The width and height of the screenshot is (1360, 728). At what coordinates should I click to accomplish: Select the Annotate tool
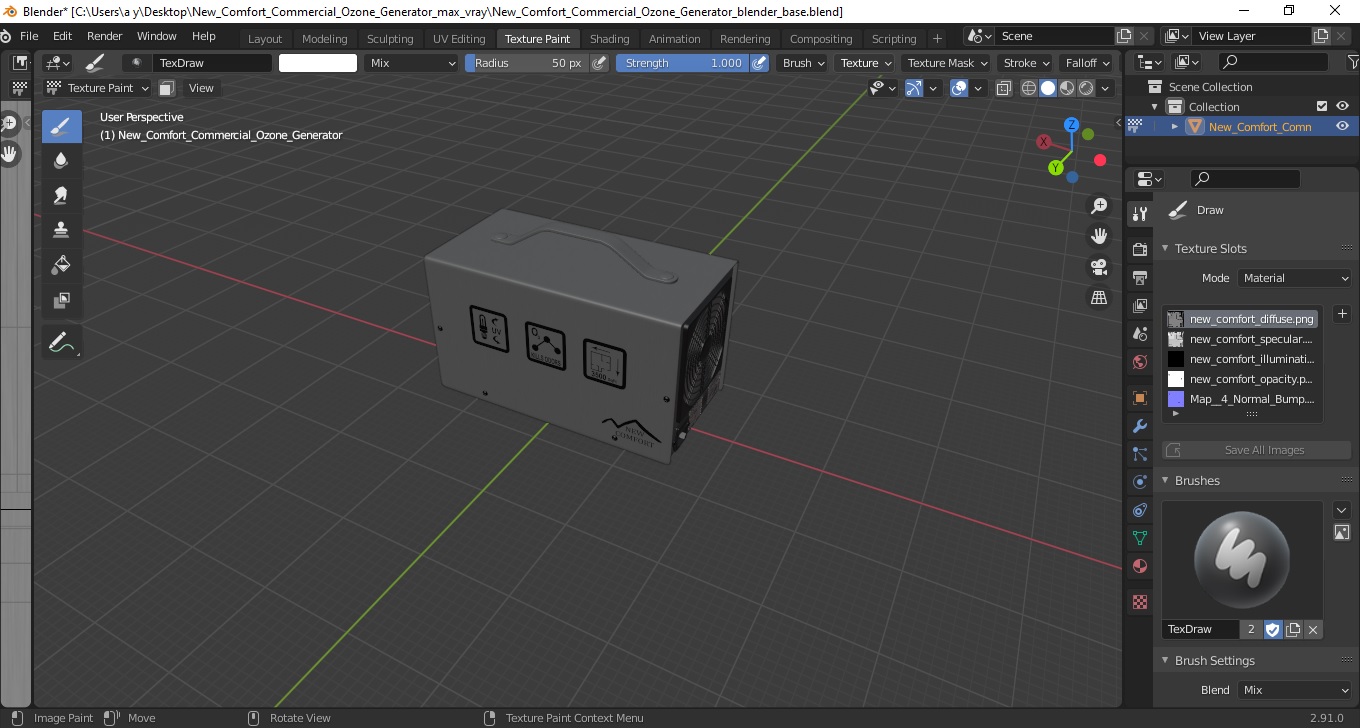click(61, 342)
